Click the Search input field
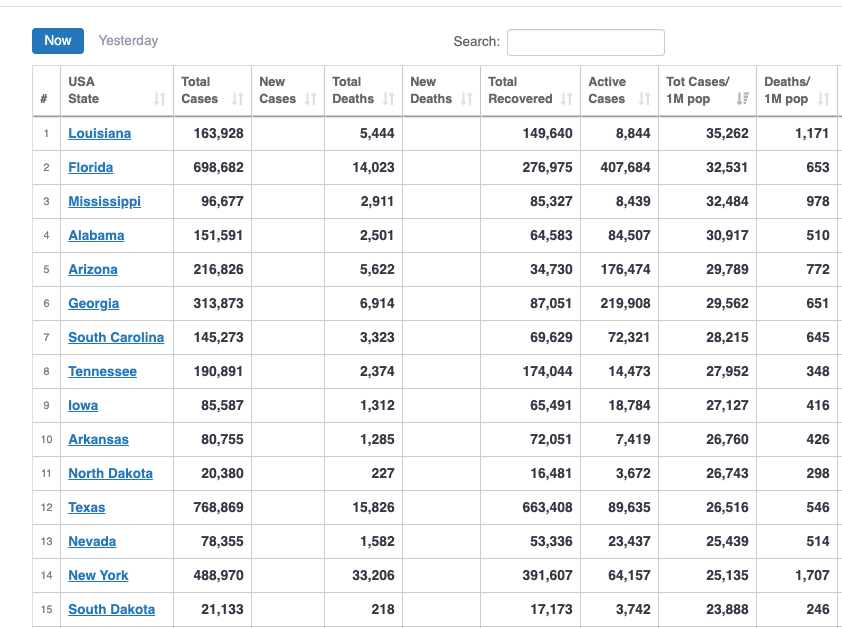 coord(586,42)
